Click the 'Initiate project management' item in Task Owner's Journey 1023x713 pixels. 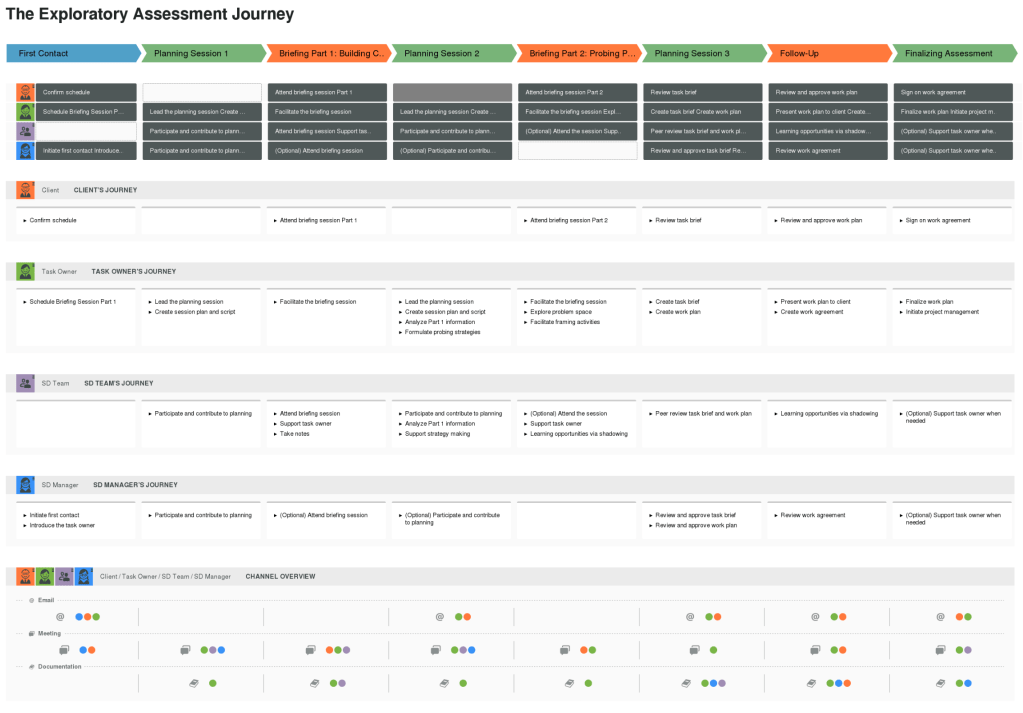(942, 312)
